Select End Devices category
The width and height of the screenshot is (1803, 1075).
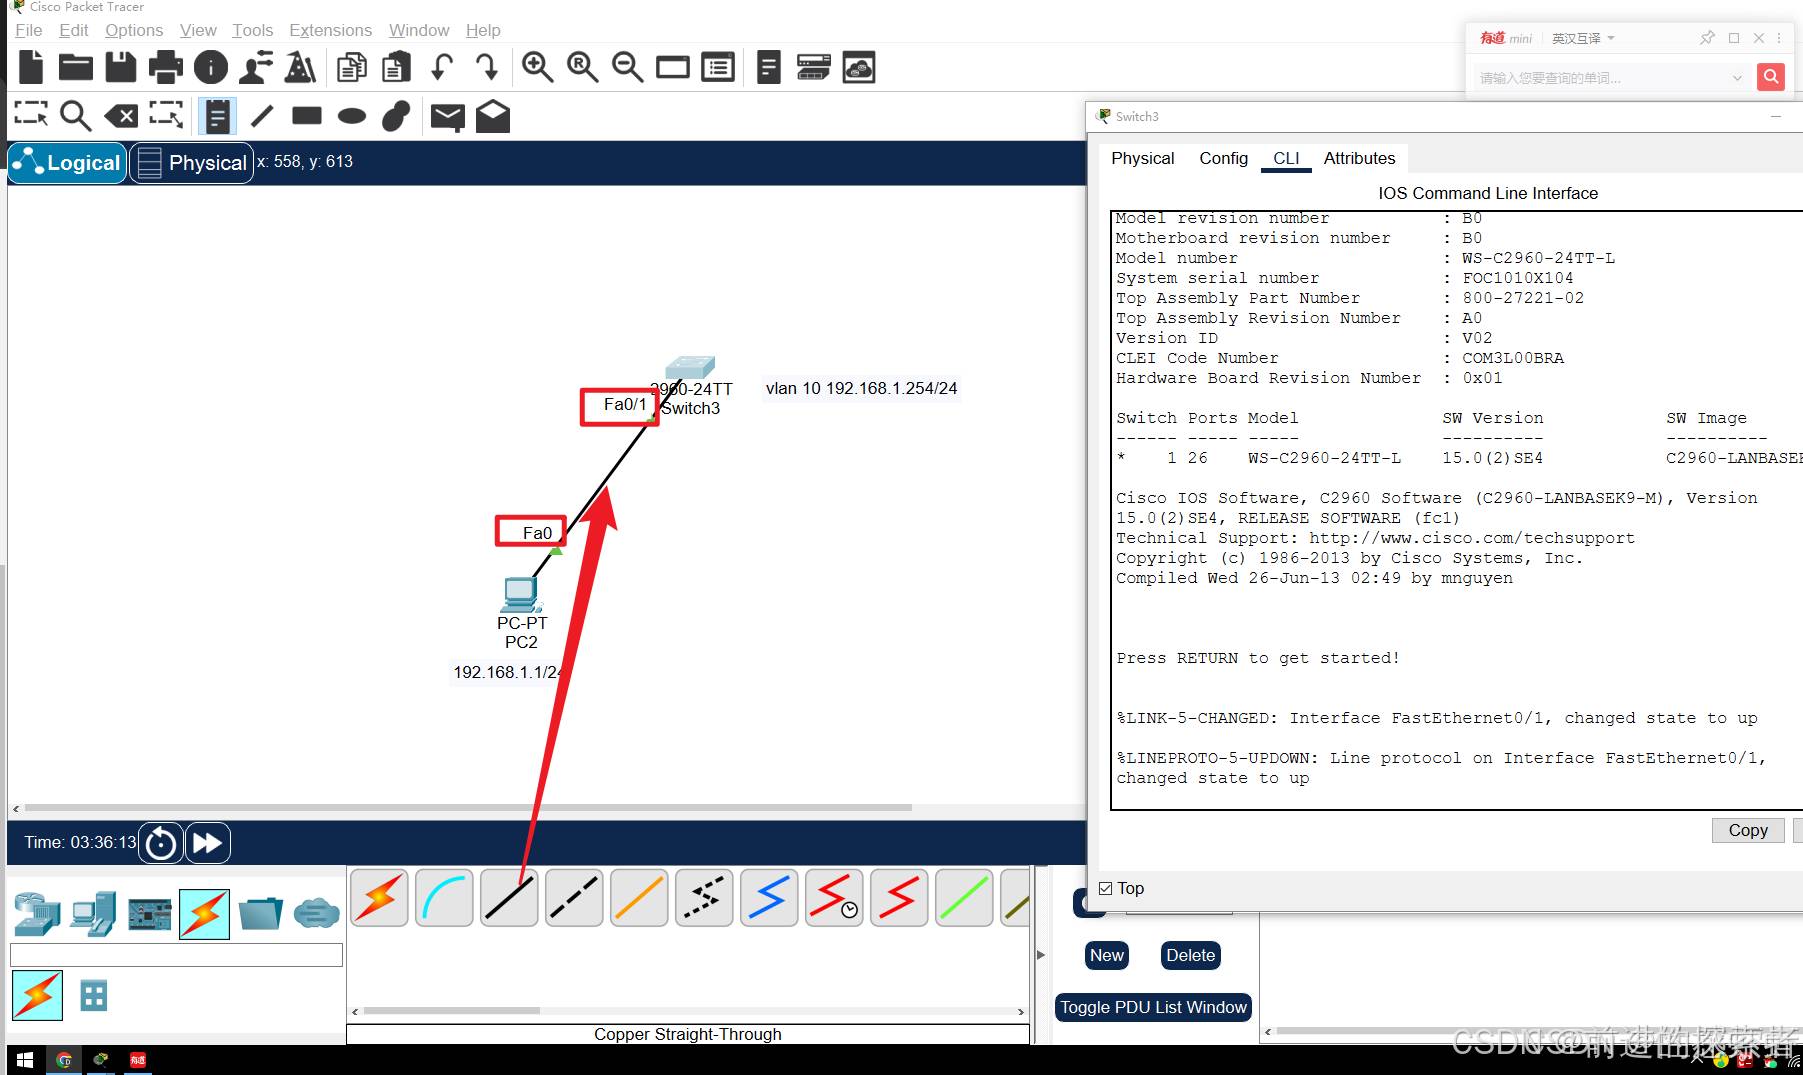[94, 914]
